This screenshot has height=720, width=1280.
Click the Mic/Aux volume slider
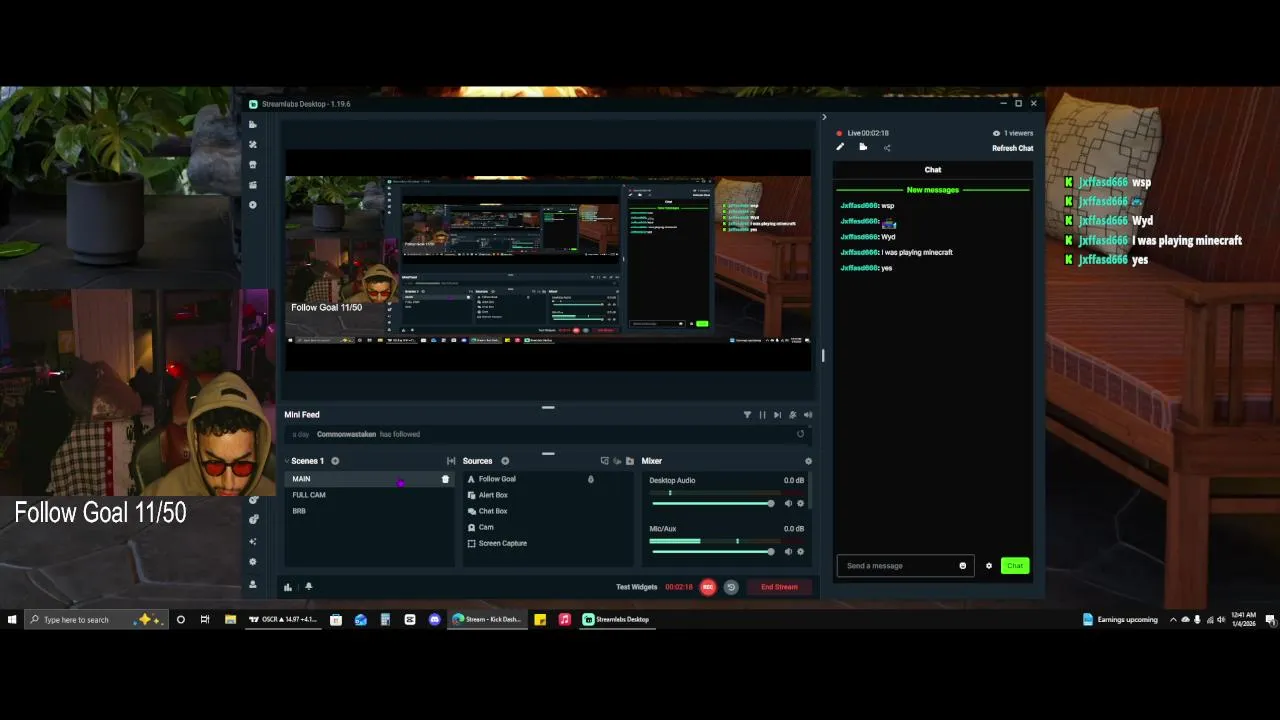tap(711, 551)
